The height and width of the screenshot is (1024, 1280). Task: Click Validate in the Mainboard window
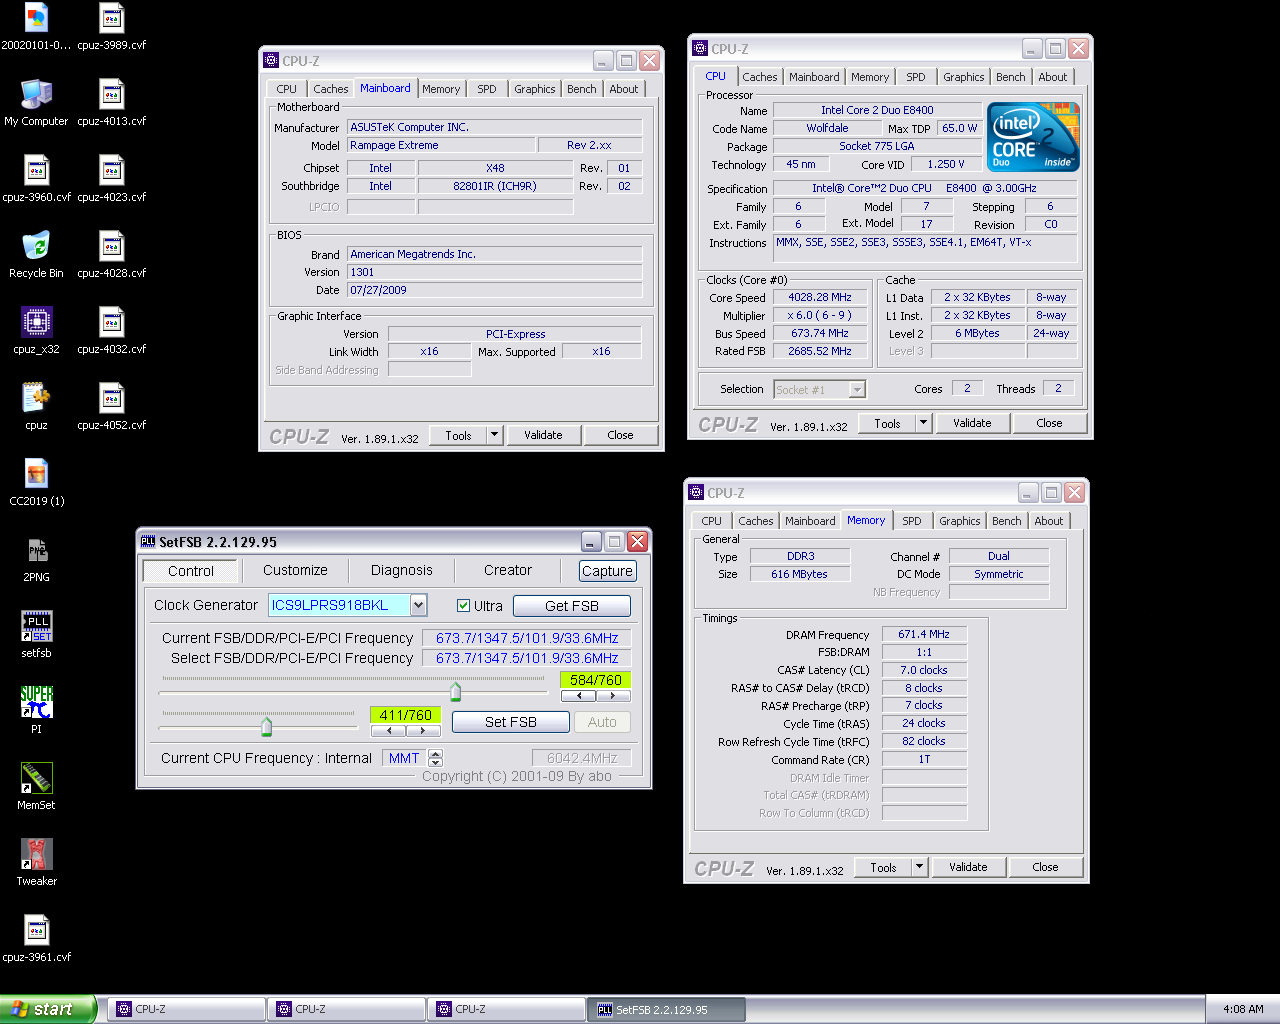(x=543, y=435)
